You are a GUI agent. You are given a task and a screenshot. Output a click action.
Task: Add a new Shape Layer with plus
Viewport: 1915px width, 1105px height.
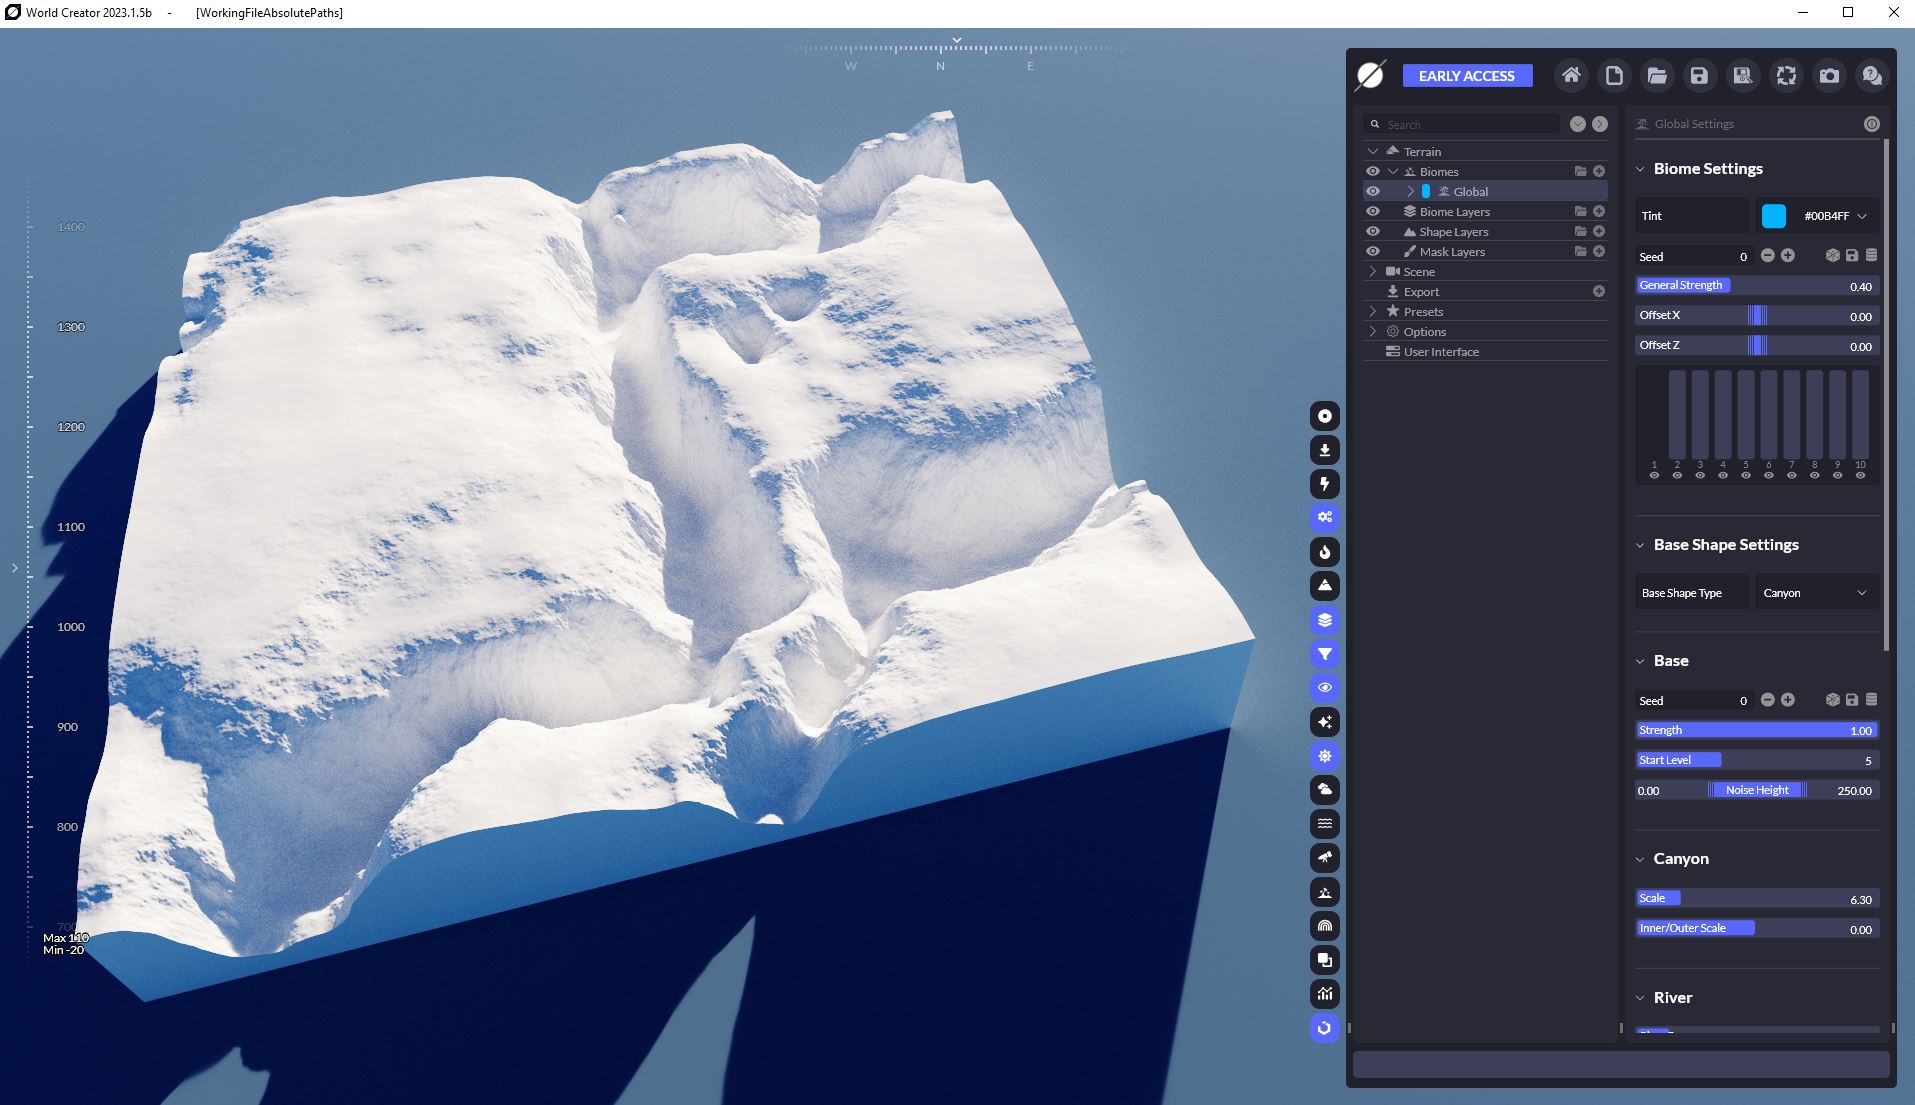pyautogui.click(x=1599, y=232)
